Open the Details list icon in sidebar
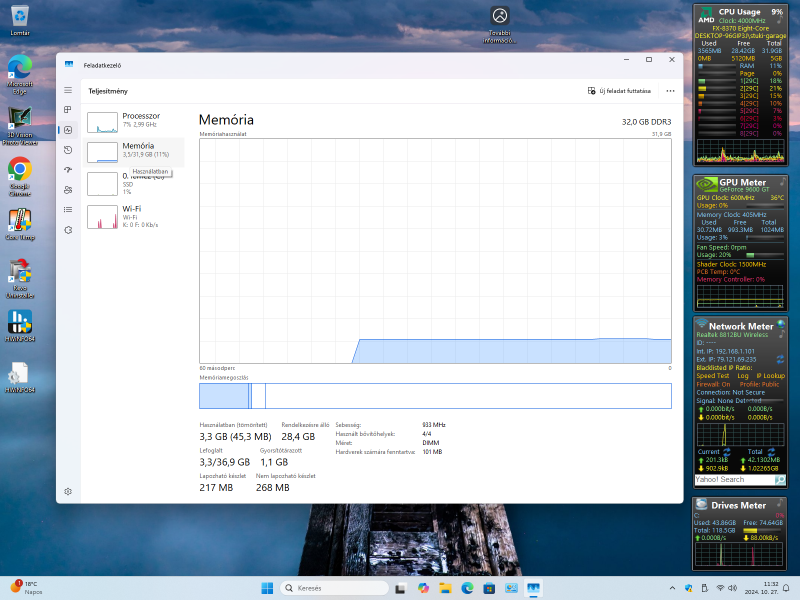 [x=68, y=210]
